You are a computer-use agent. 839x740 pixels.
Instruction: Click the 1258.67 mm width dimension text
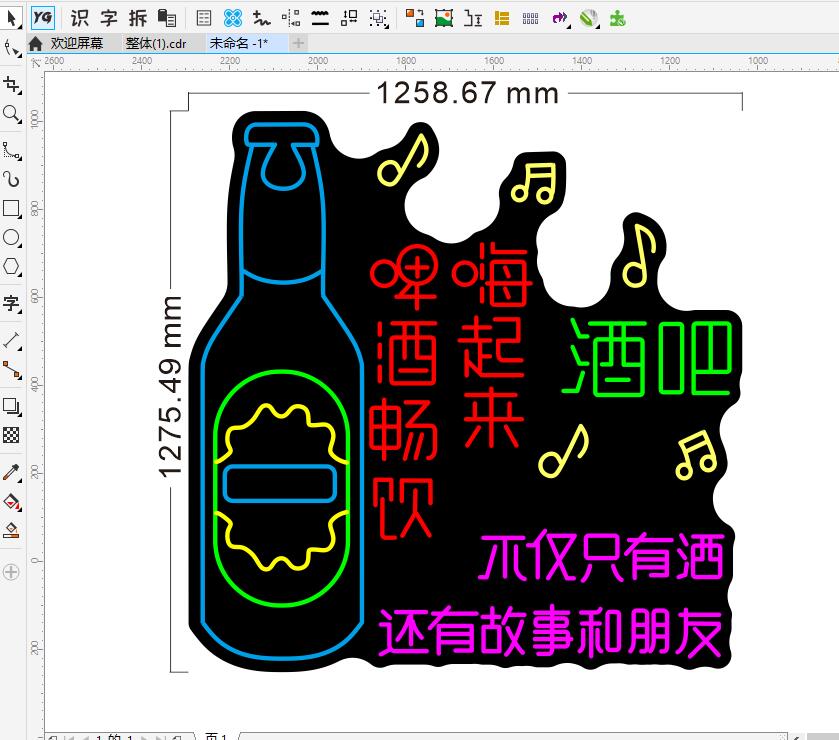468,93
